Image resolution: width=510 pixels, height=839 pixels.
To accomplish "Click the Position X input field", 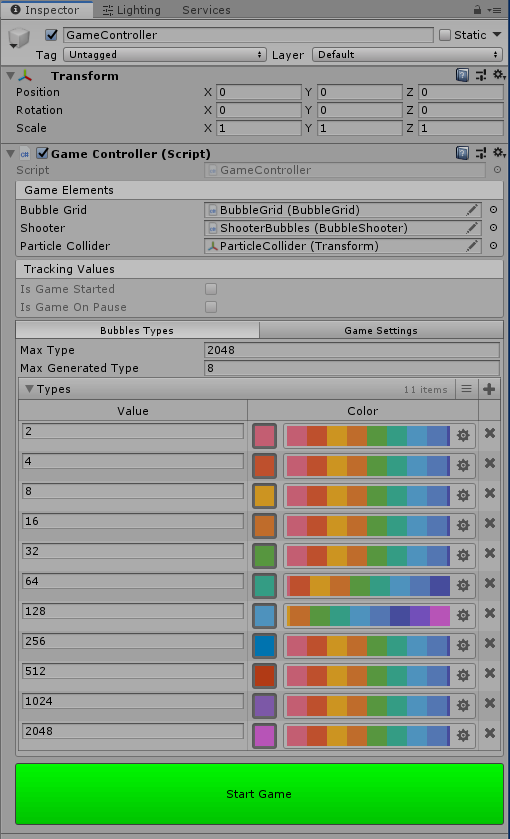I will coord(259,92).
